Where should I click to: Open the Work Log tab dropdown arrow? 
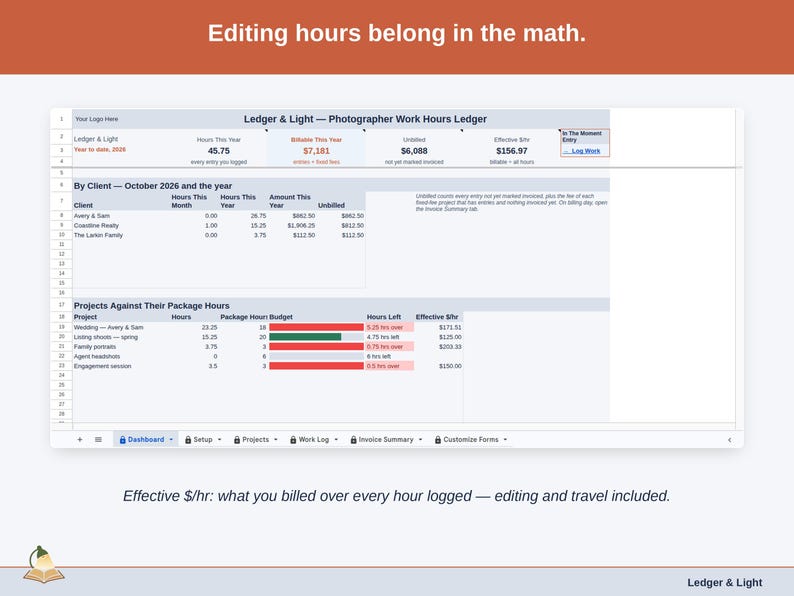pos(336,440)
